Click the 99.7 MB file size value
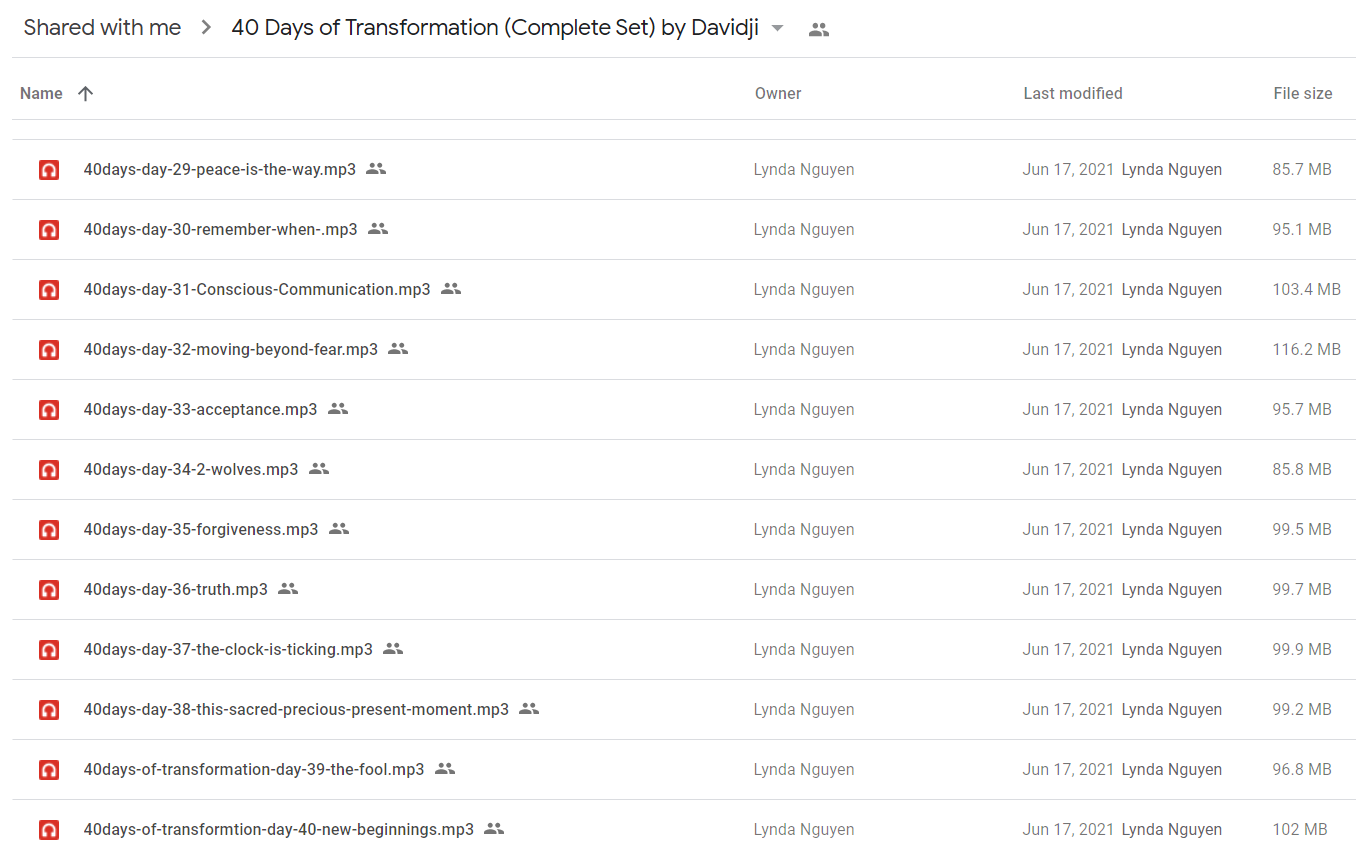1356x851 pixels. coord(1302,590)
